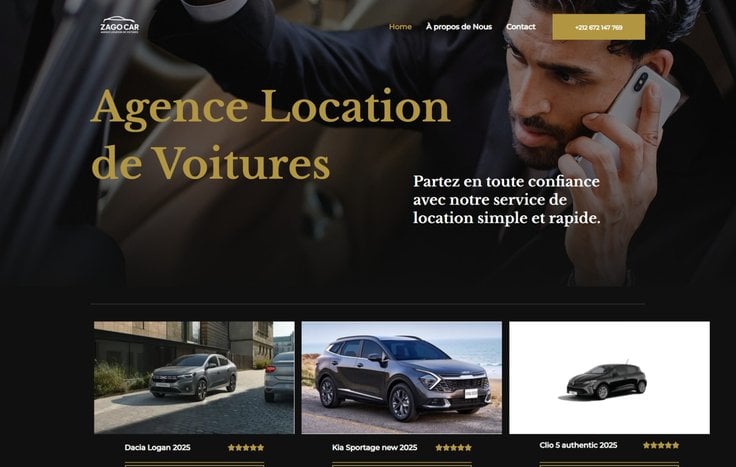Click the Clio 5 star rating
Image resolution: width=736 pixels, height=467 pixels.
tap(661, 445)
